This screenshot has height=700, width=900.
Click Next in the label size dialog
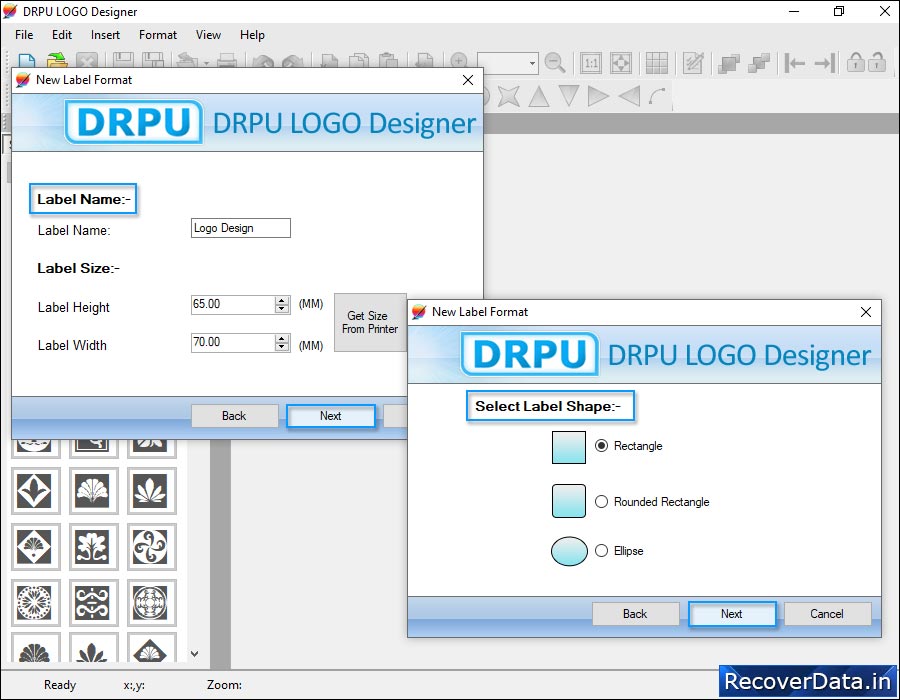(x=331, y=416)
